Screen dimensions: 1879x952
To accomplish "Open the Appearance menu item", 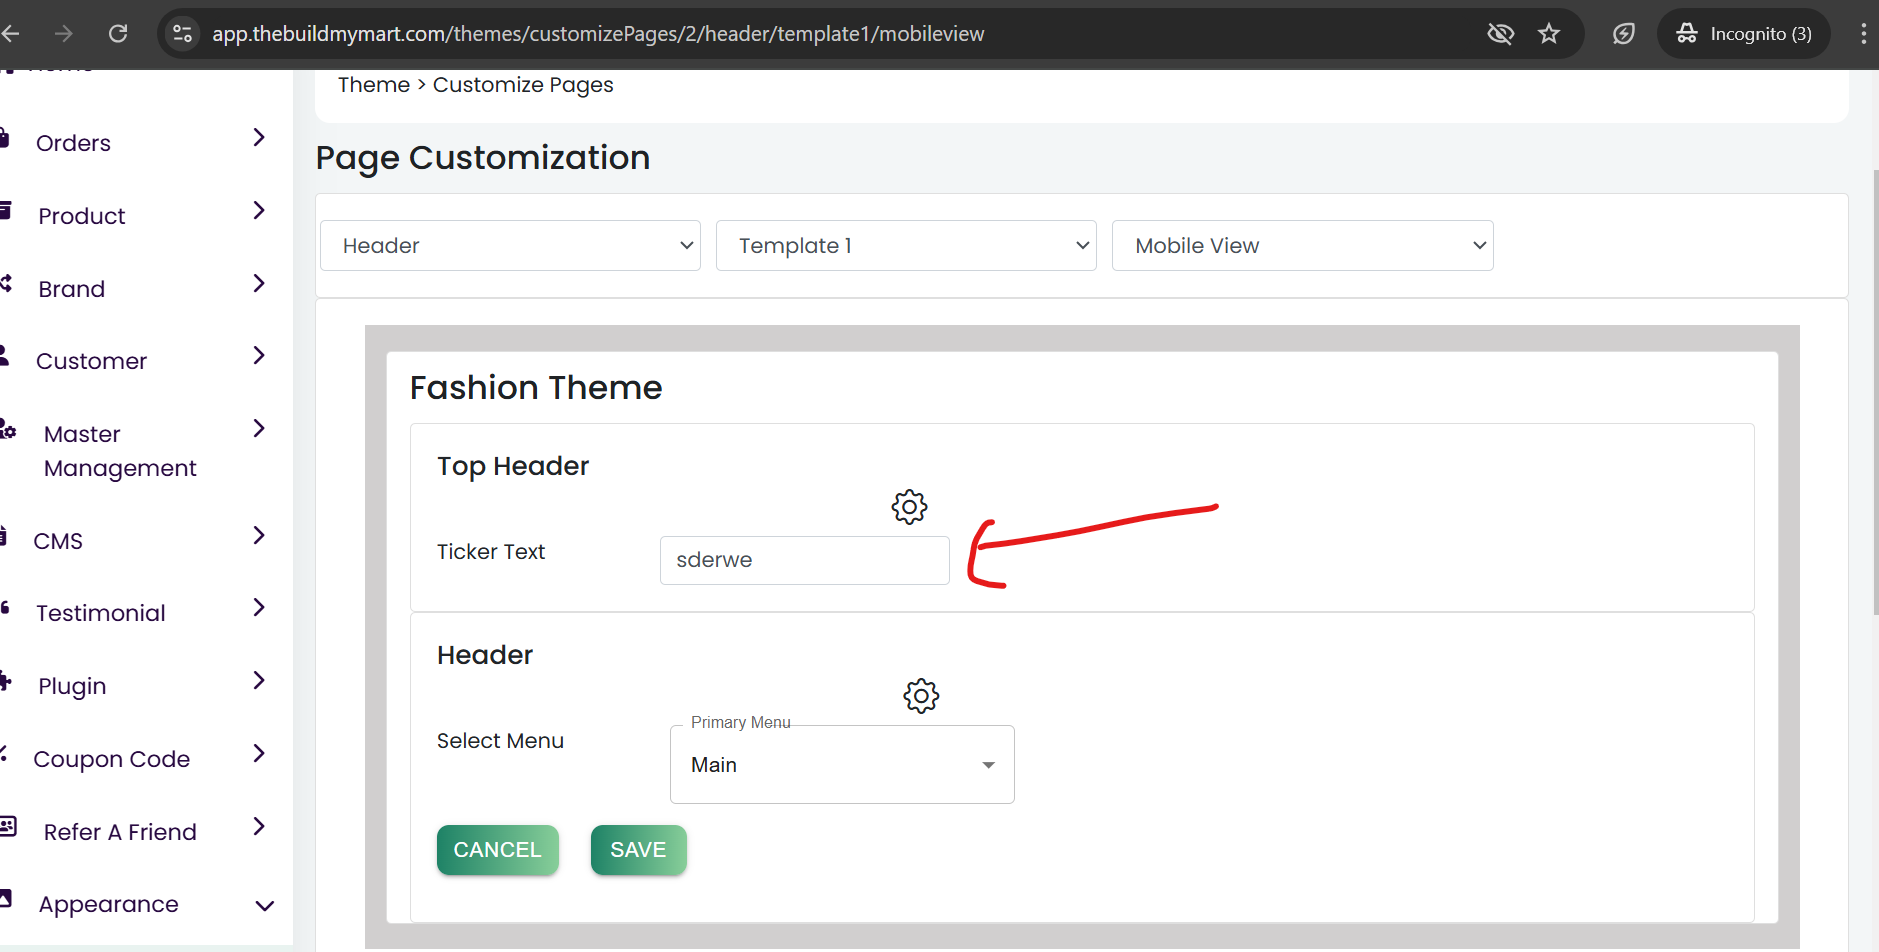I will [109, 904].
